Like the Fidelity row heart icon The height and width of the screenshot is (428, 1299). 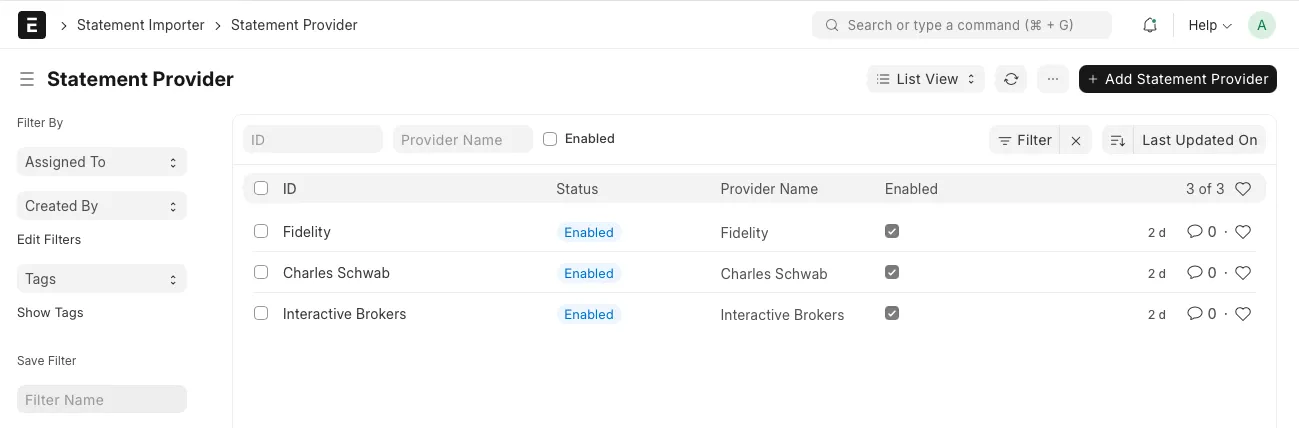[x=1243, y=232]
